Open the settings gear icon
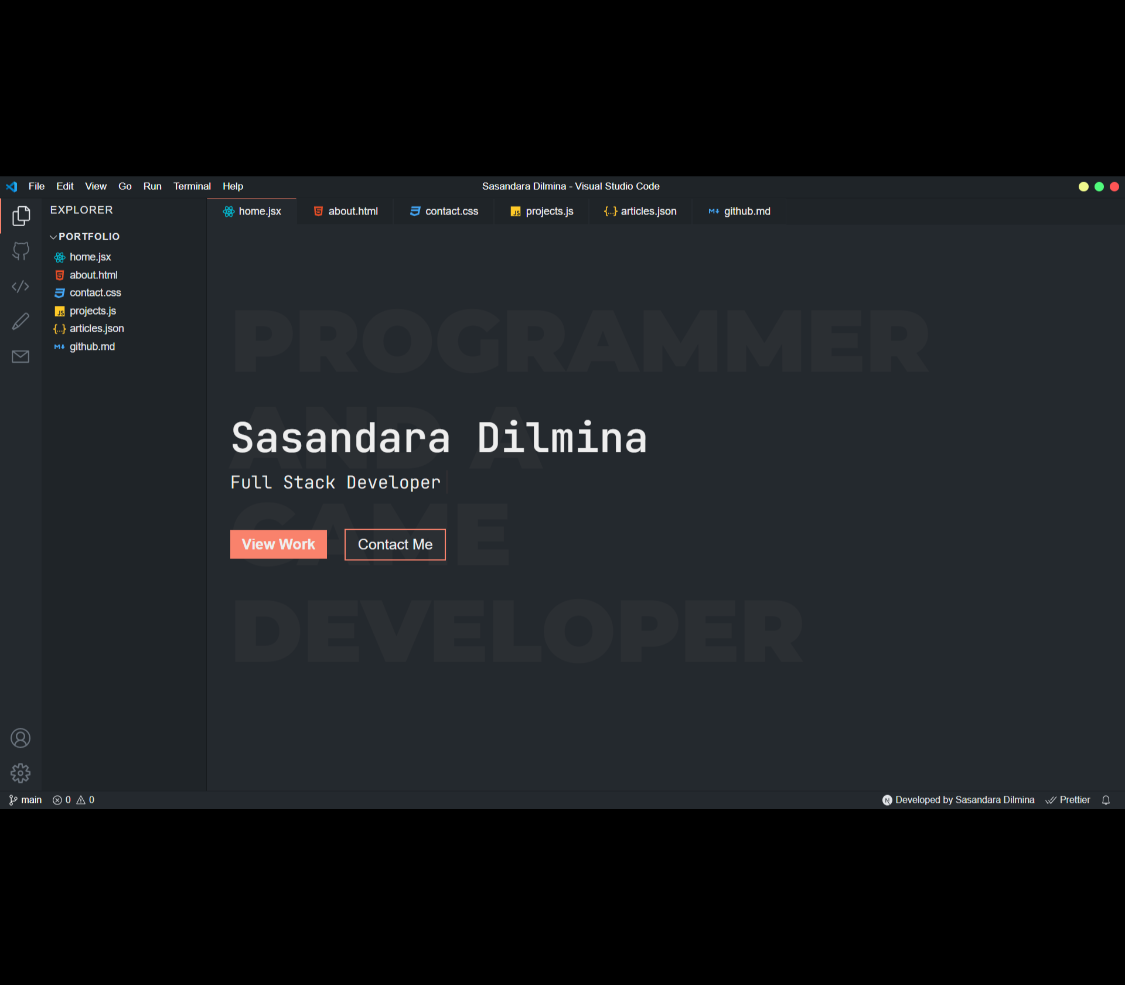Screen dimensions: 1125x985 20,773
